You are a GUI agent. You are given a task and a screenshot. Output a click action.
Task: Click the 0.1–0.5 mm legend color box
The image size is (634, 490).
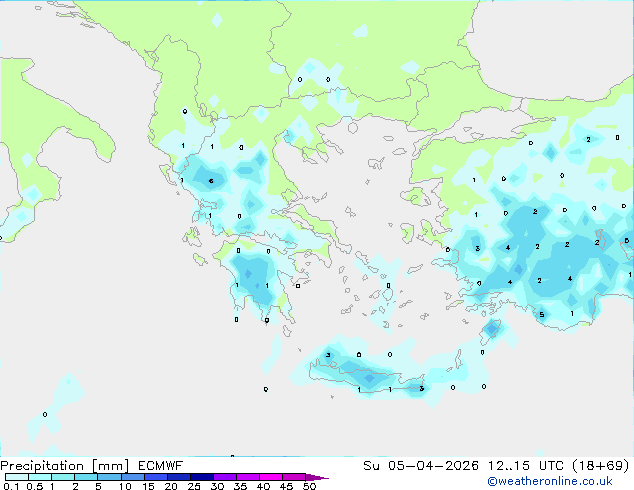(x=17, y=477)
